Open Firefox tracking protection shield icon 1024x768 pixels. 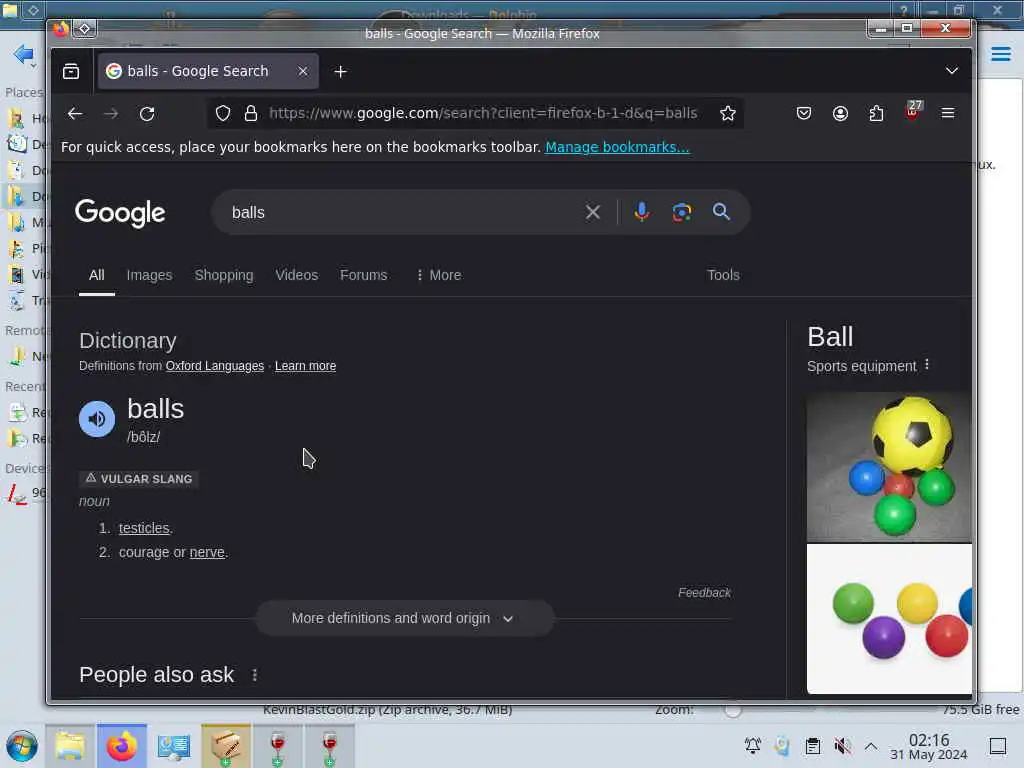(223, 114)
